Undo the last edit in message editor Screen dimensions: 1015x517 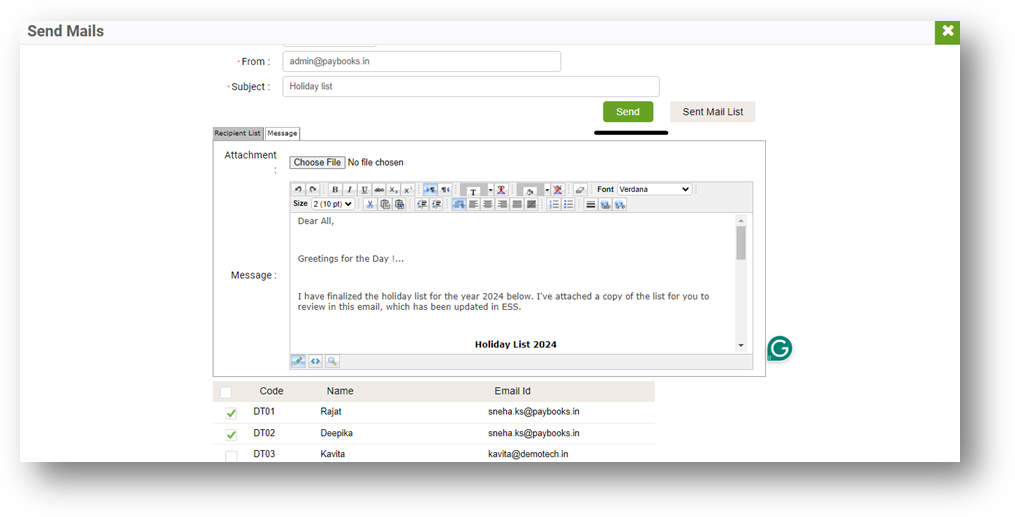click(x=298, y=190)
